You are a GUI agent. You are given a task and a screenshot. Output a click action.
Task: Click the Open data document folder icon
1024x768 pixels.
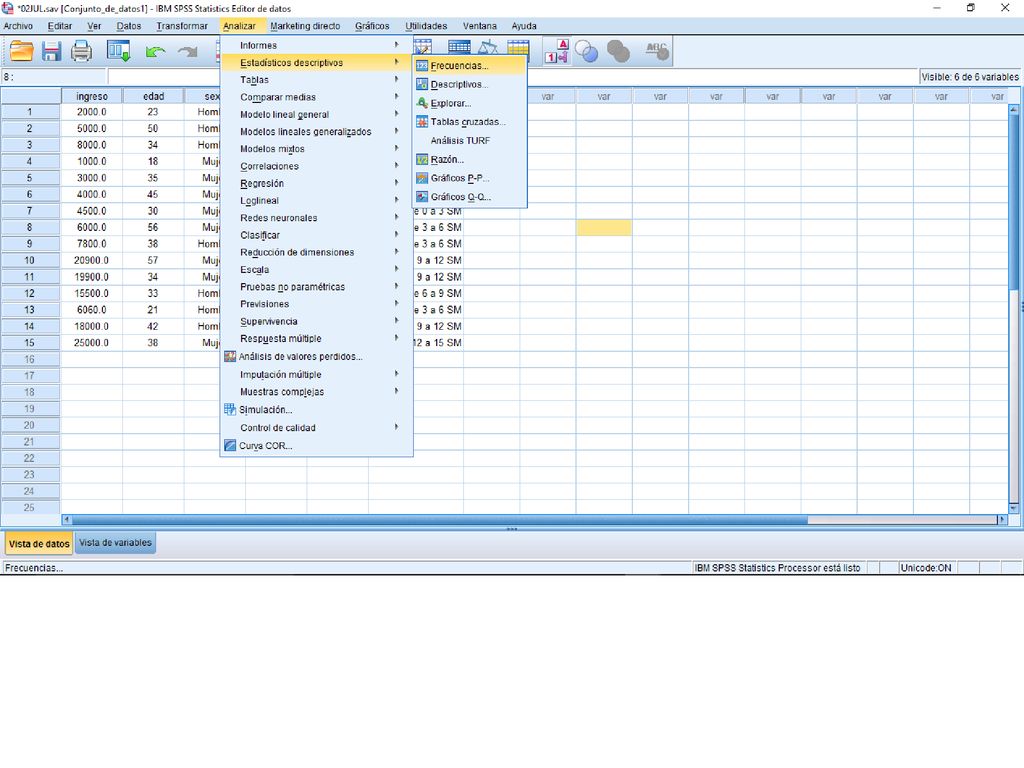tap(22, 51)
